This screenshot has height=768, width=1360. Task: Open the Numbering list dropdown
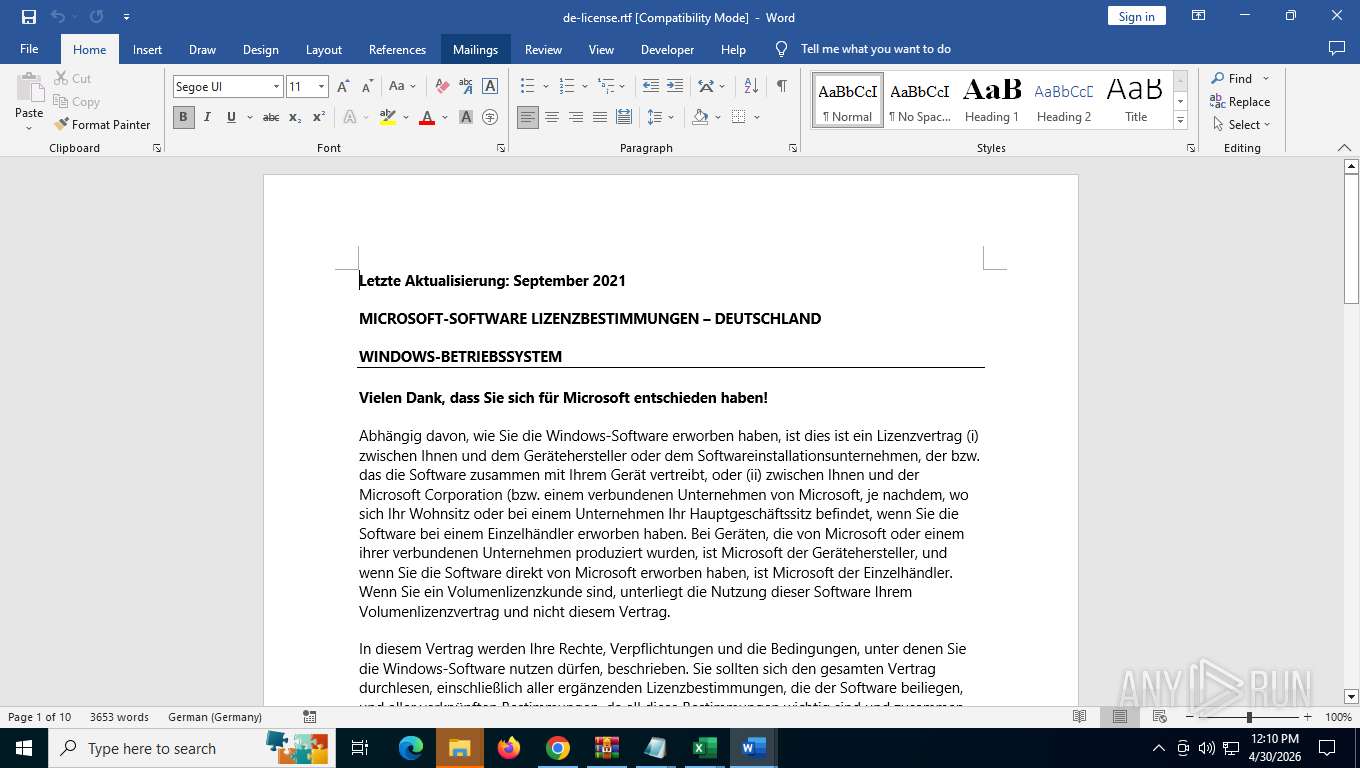pyautogui.click(x=585, y=87)
